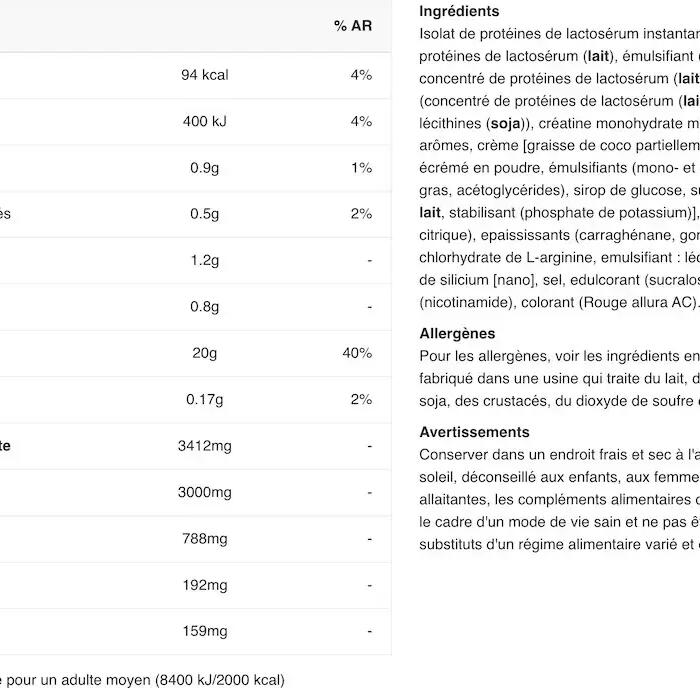Select the 192mg value cell

[x=204, y=585]
